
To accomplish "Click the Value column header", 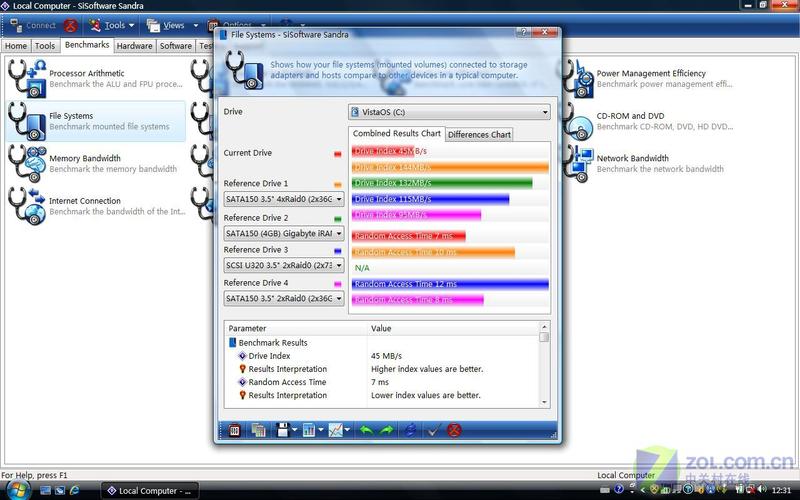I will click(x=453, y=329).
